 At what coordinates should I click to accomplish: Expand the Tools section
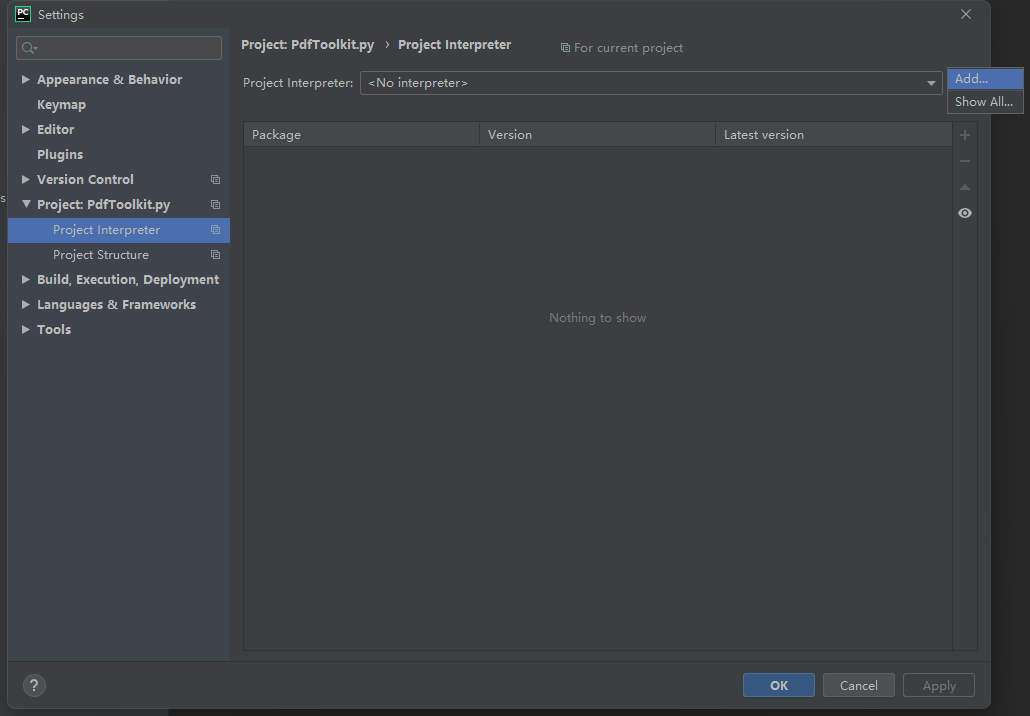[26, 330]
